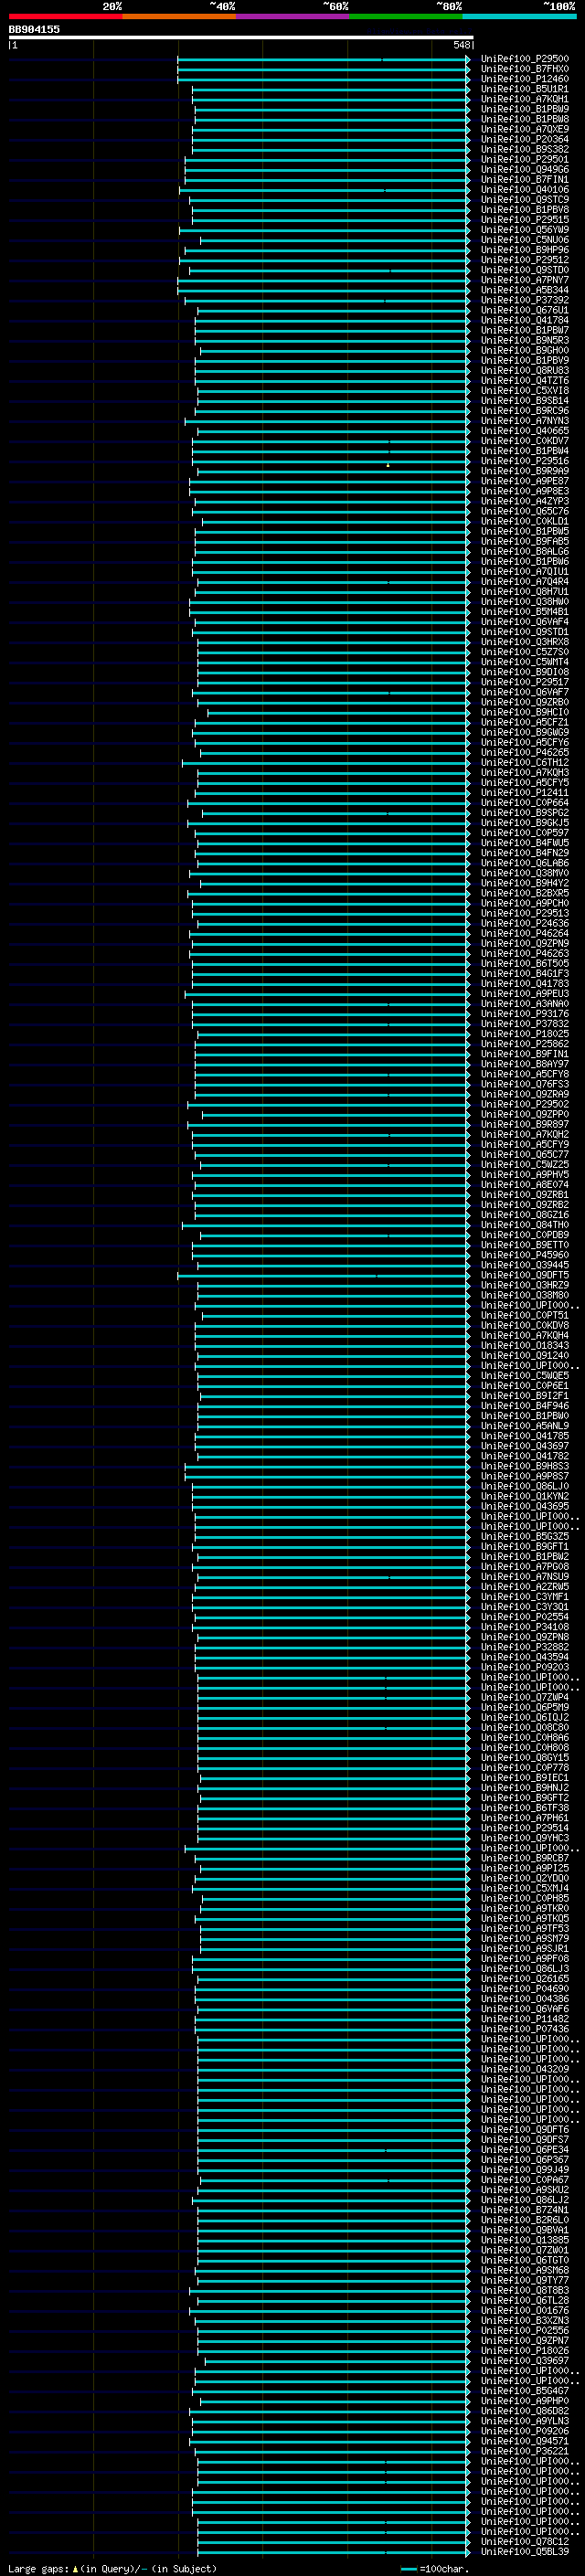Click the alignment bar for UniRef100_Q40106
Image resolution: width=585 pixels, height=2576 pixels.
point(324,190)
